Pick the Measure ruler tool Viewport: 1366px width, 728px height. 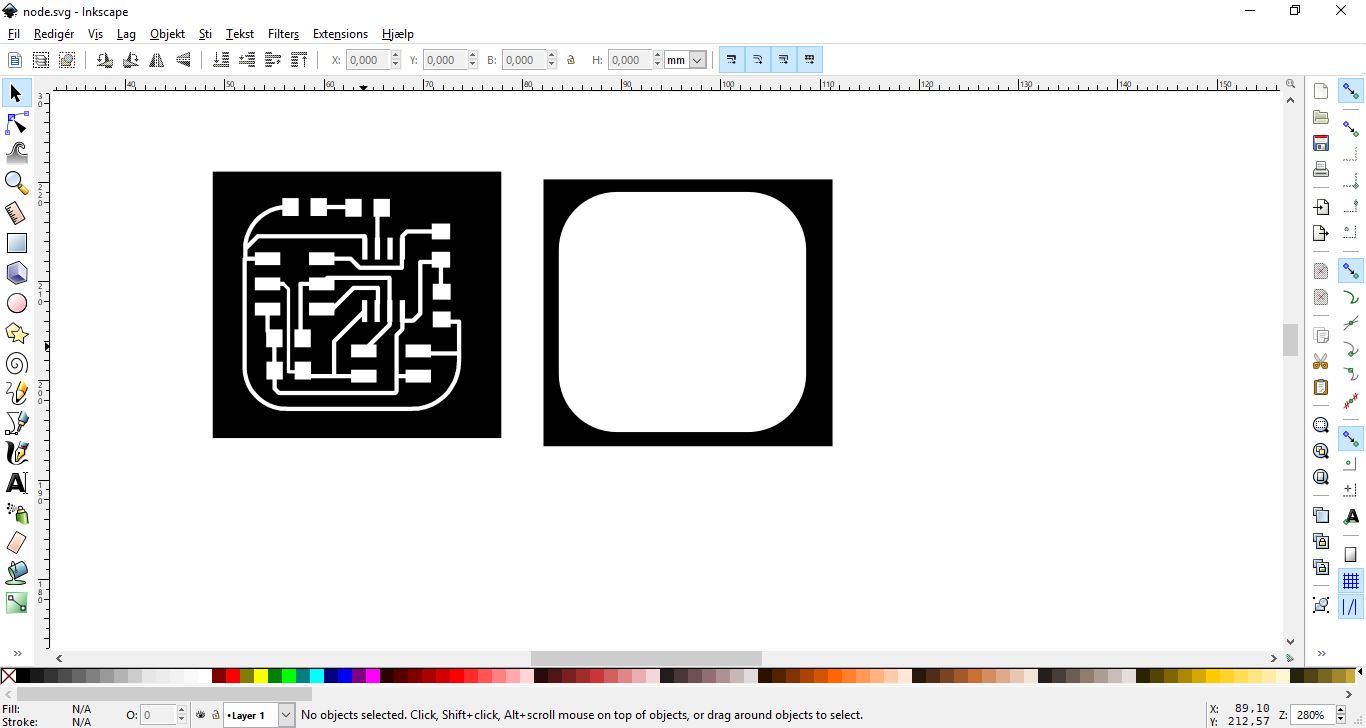16,213
